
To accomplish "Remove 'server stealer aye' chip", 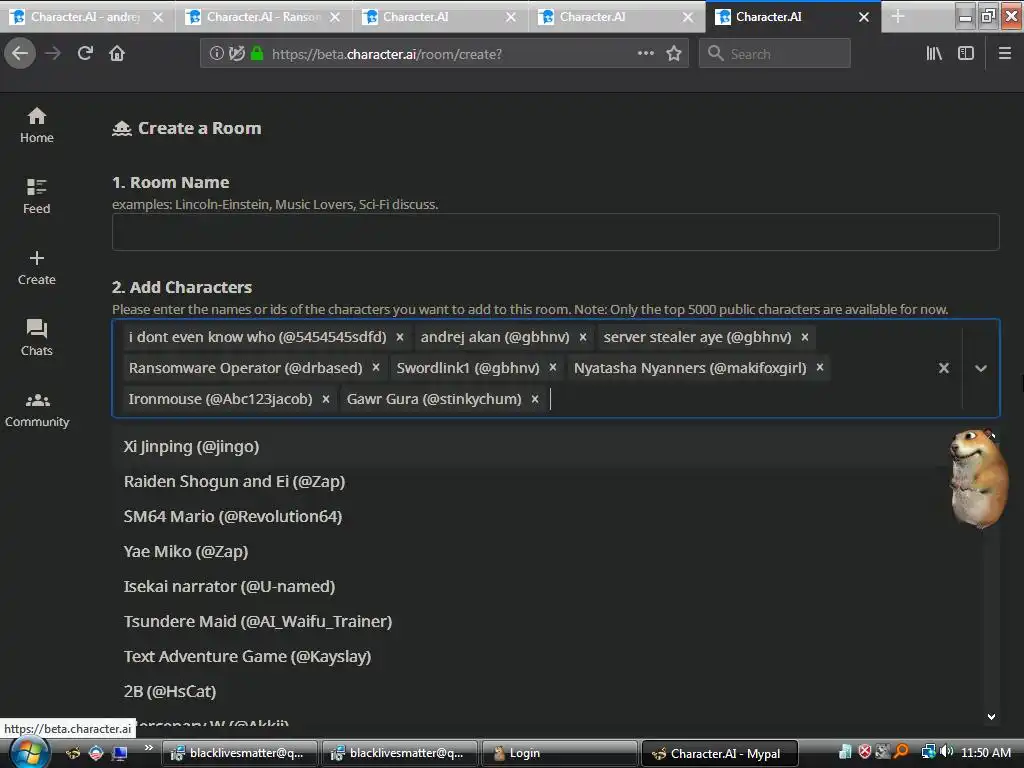I will 805,337.
